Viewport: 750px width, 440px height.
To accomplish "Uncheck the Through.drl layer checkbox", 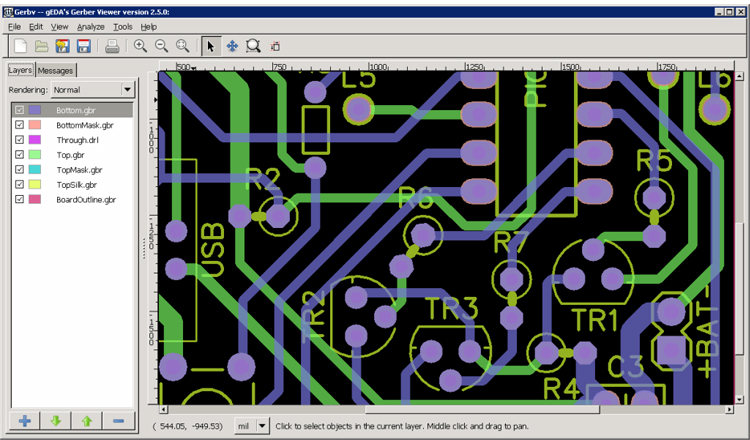I will pyautogui.click(x=19, y=140).
